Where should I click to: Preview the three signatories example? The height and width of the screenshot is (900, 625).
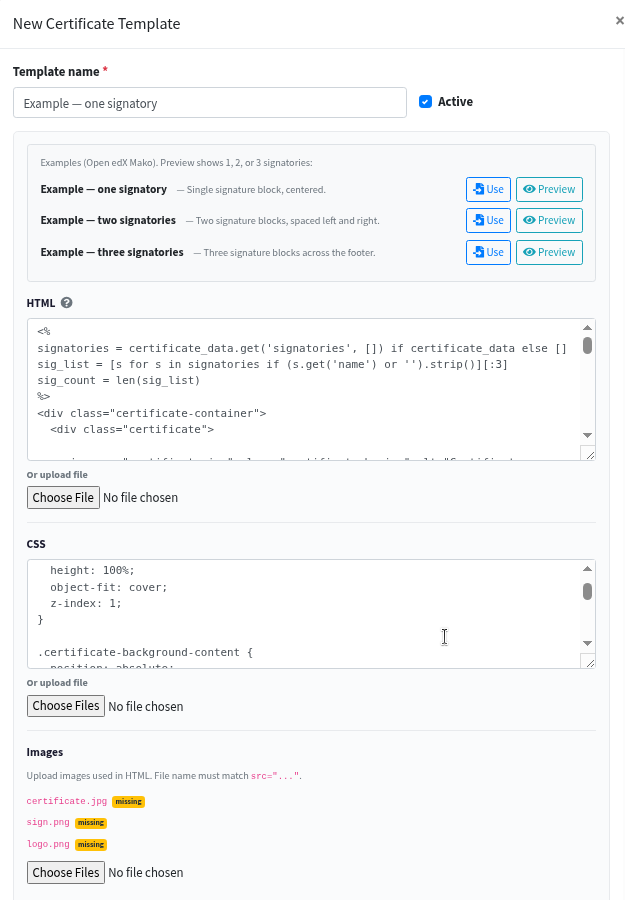(x=549, y=253)
